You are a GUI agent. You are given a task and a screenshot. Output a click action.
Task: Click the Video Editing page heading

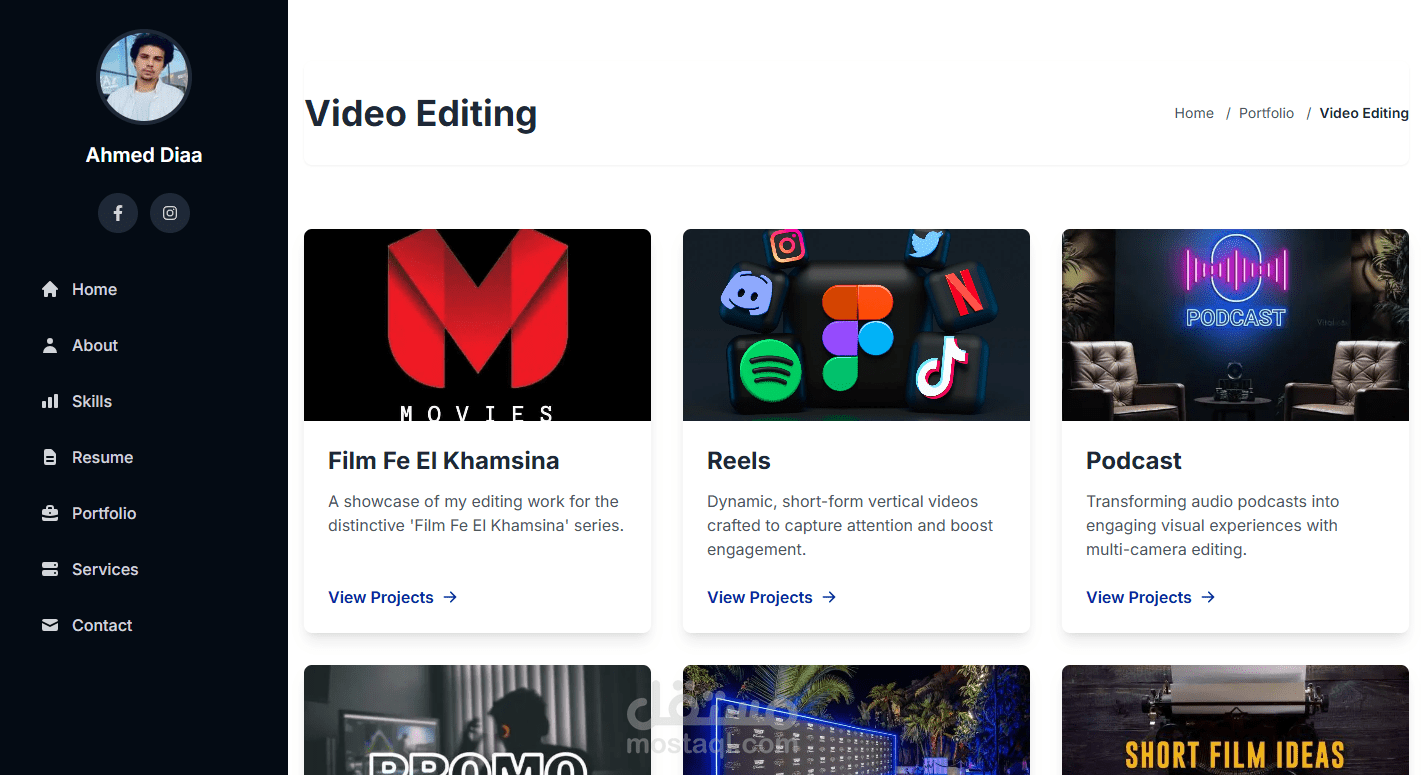pos(421,113)
